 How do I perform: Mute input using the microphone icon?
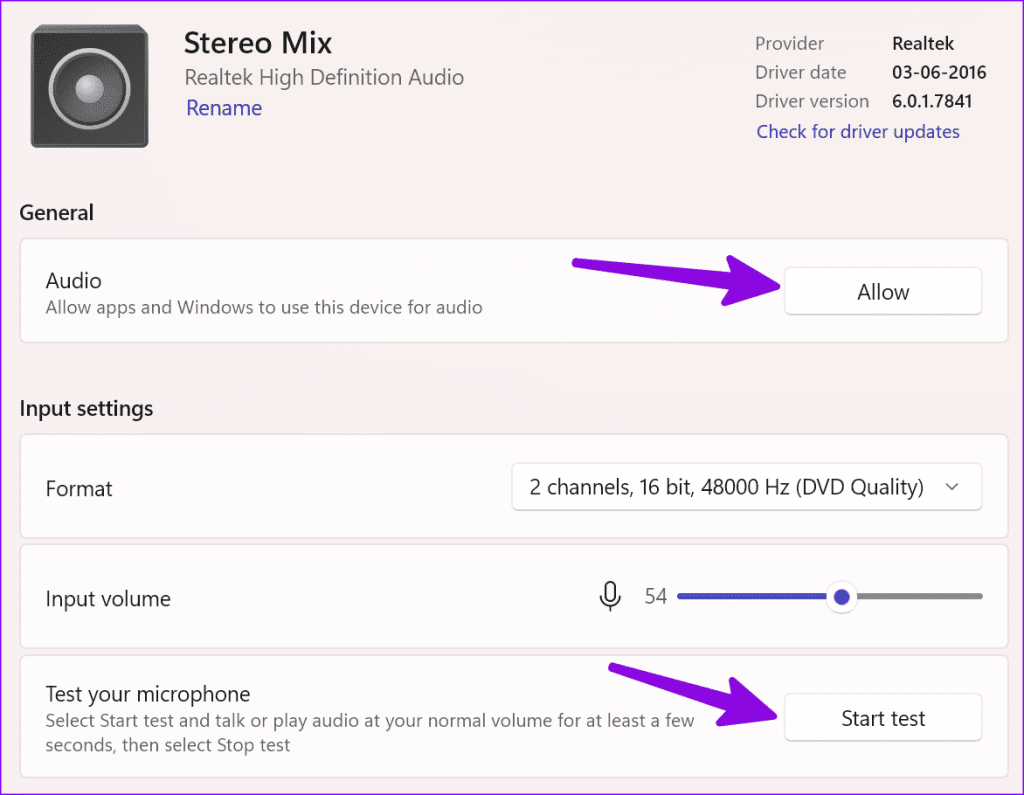(x=609, y=596)
